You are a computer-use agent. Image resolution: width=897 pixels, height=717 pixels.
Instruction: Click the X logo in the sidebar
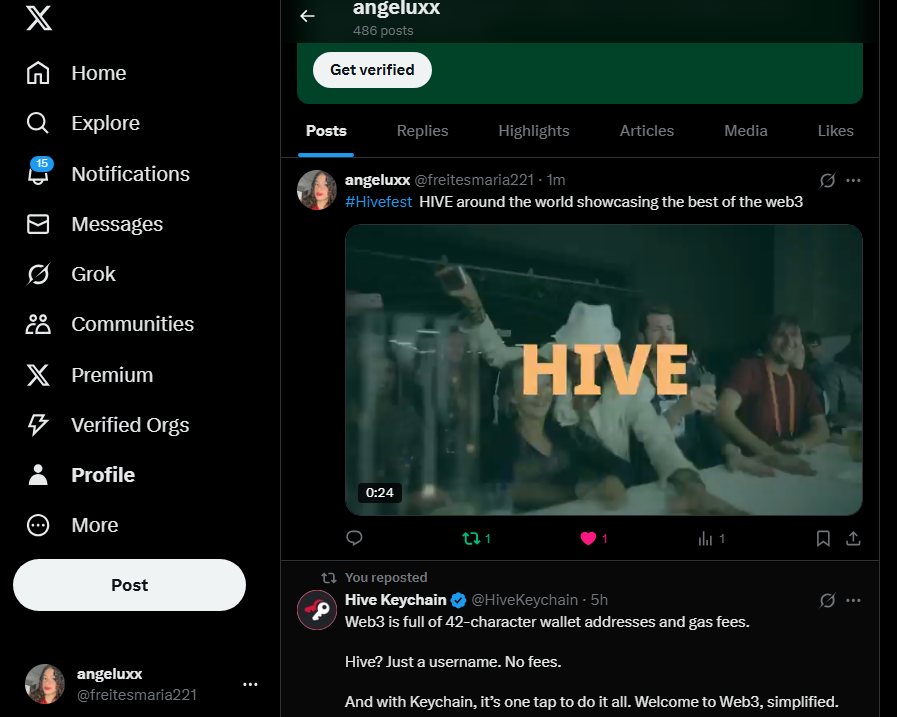coord(39,18)
